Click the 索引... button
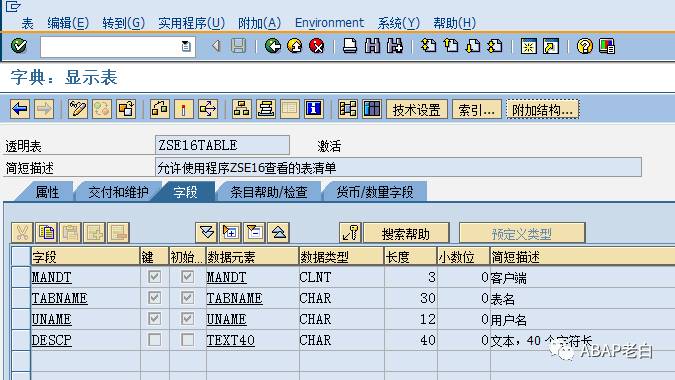This screenshot has height=380, width=675. coord(477,110)
